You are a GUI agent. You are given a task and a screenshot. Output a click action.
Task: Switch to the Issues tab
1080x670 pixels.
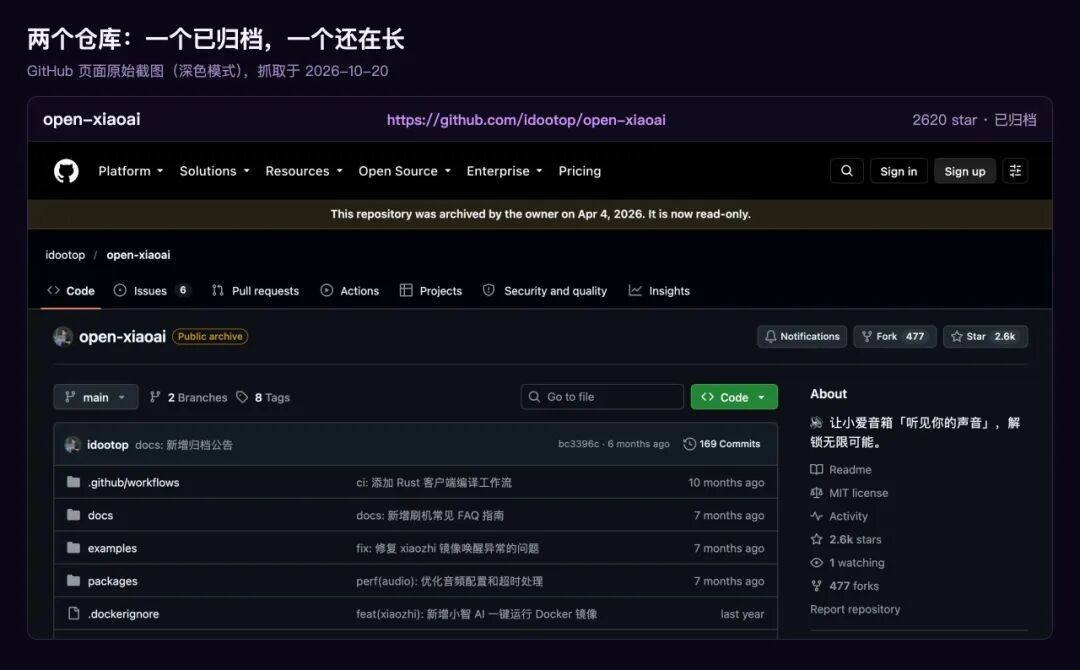click(x=152, y=291)
